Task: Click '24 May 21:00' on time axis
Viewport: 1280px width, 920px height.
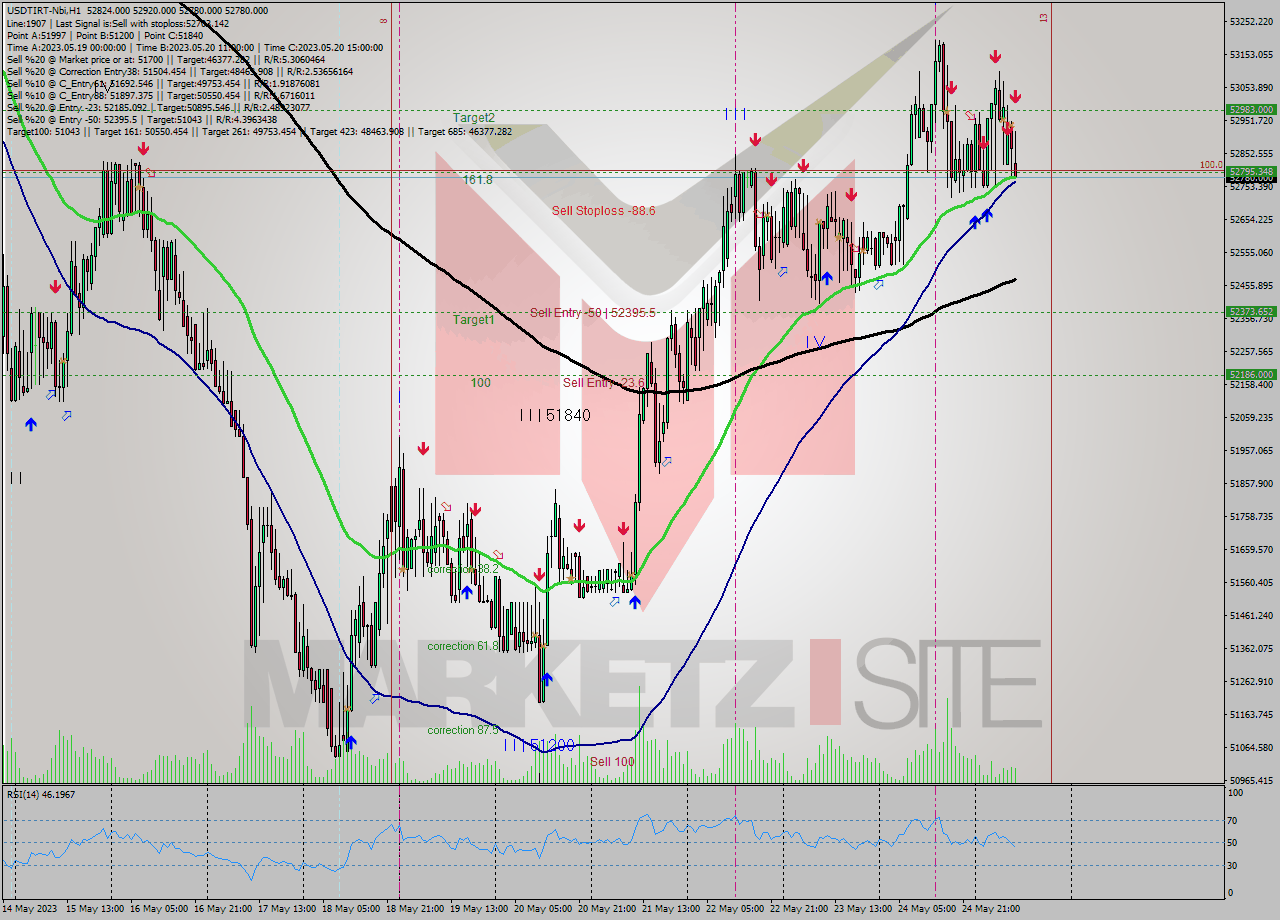Action: click(x=992, y=908)
